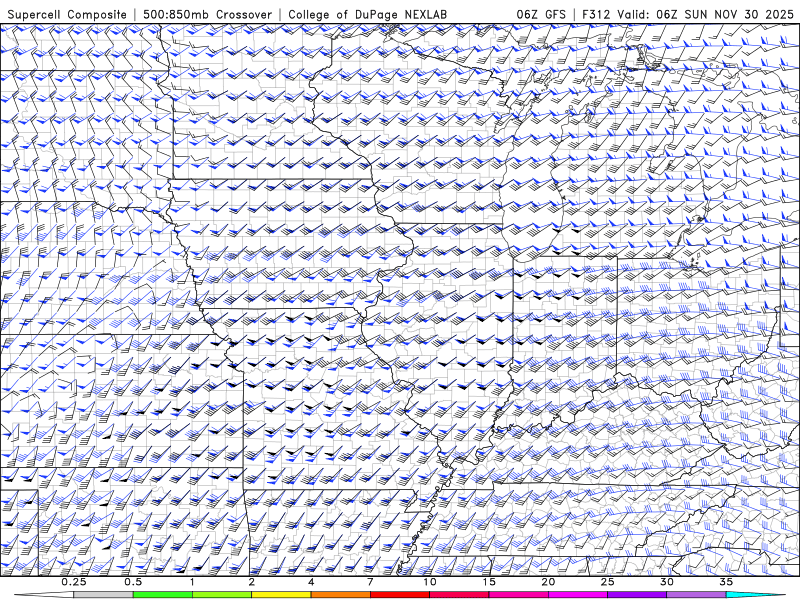
Task: Click the '0.5' colorbar label
Action: 133,582
